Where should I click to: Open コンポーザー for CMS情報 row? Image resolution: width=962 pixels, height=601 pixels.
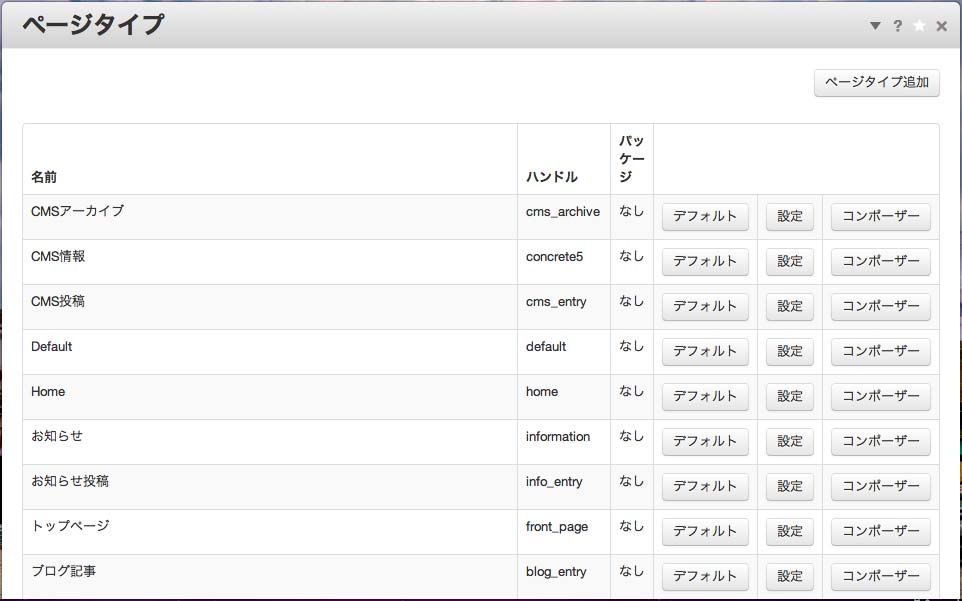[880, 261]
